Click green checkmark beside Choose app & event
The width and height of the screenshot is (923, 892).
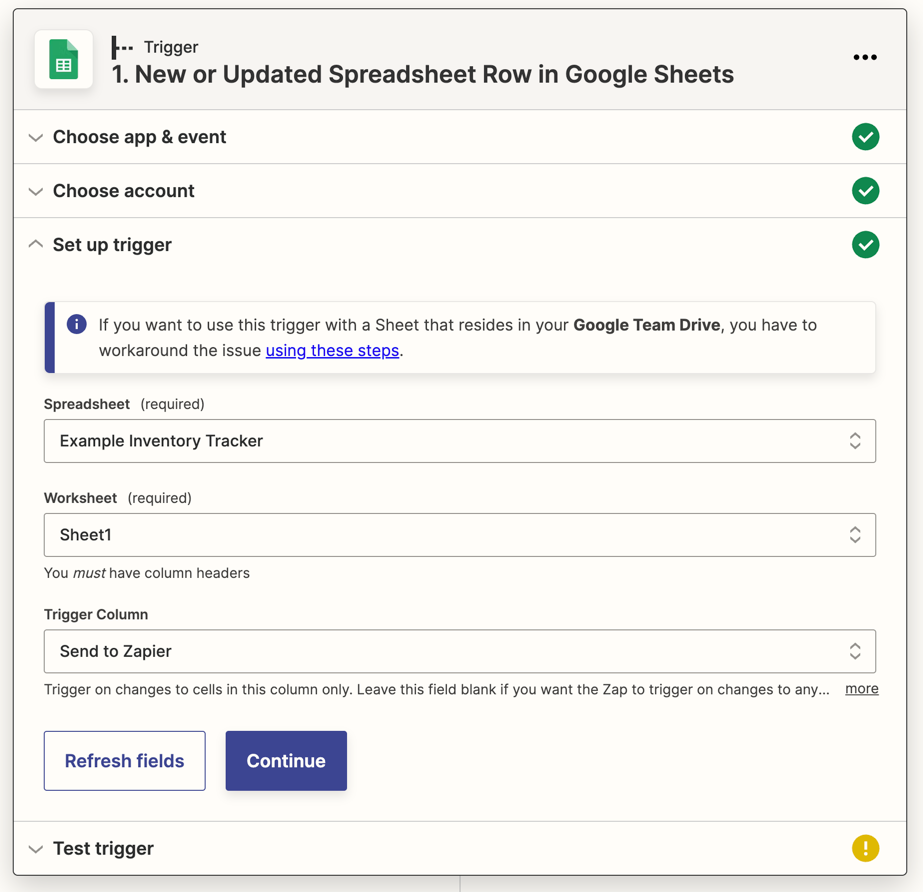[865, 137]
